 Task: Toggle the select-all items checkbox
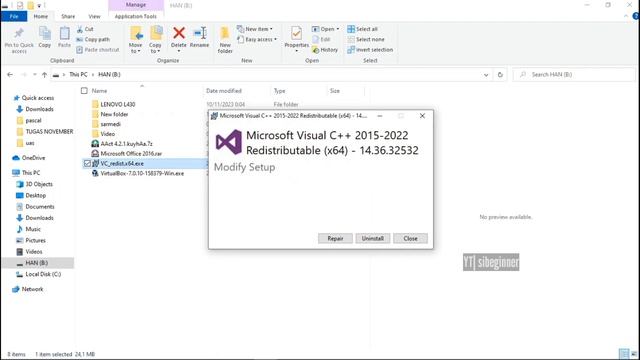click(84, 91)
